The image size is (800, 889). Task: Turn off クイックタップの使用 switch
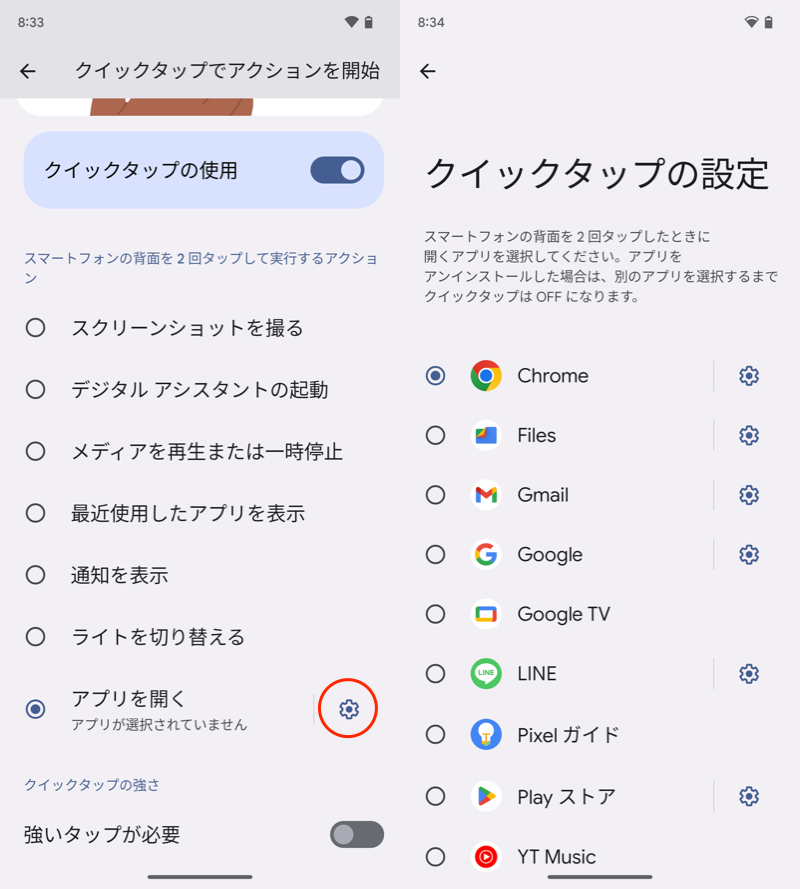pyautogui.click(x=337, y=170)
